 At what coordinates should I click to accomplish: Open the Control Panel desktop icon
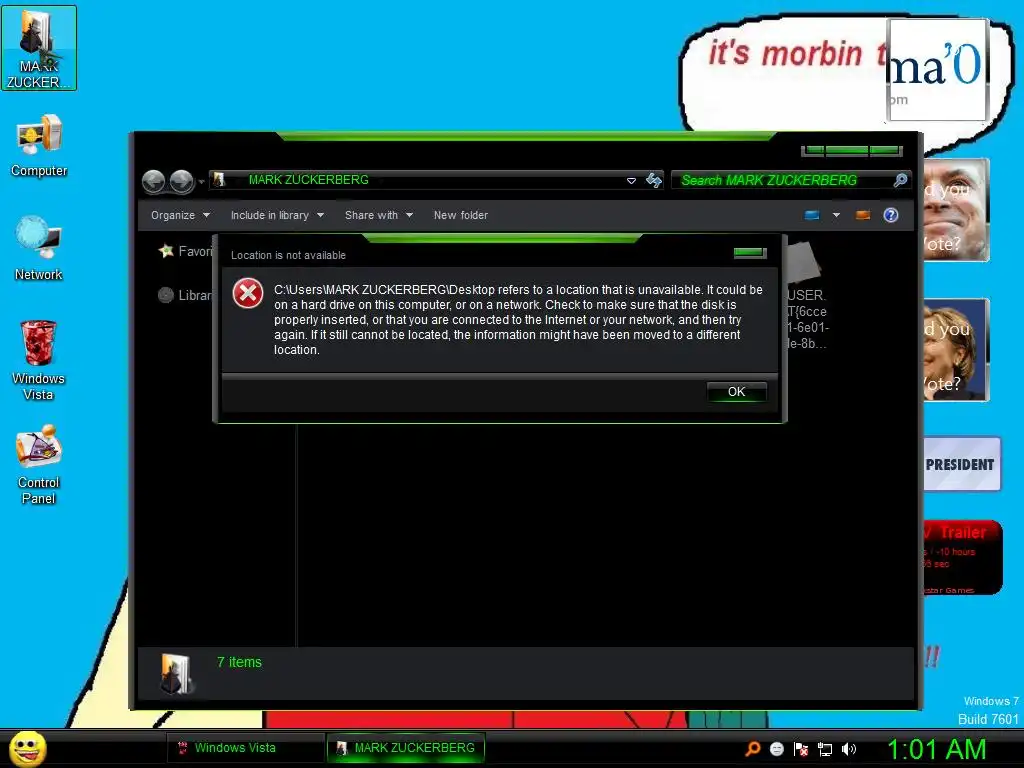tap(39, 464)
